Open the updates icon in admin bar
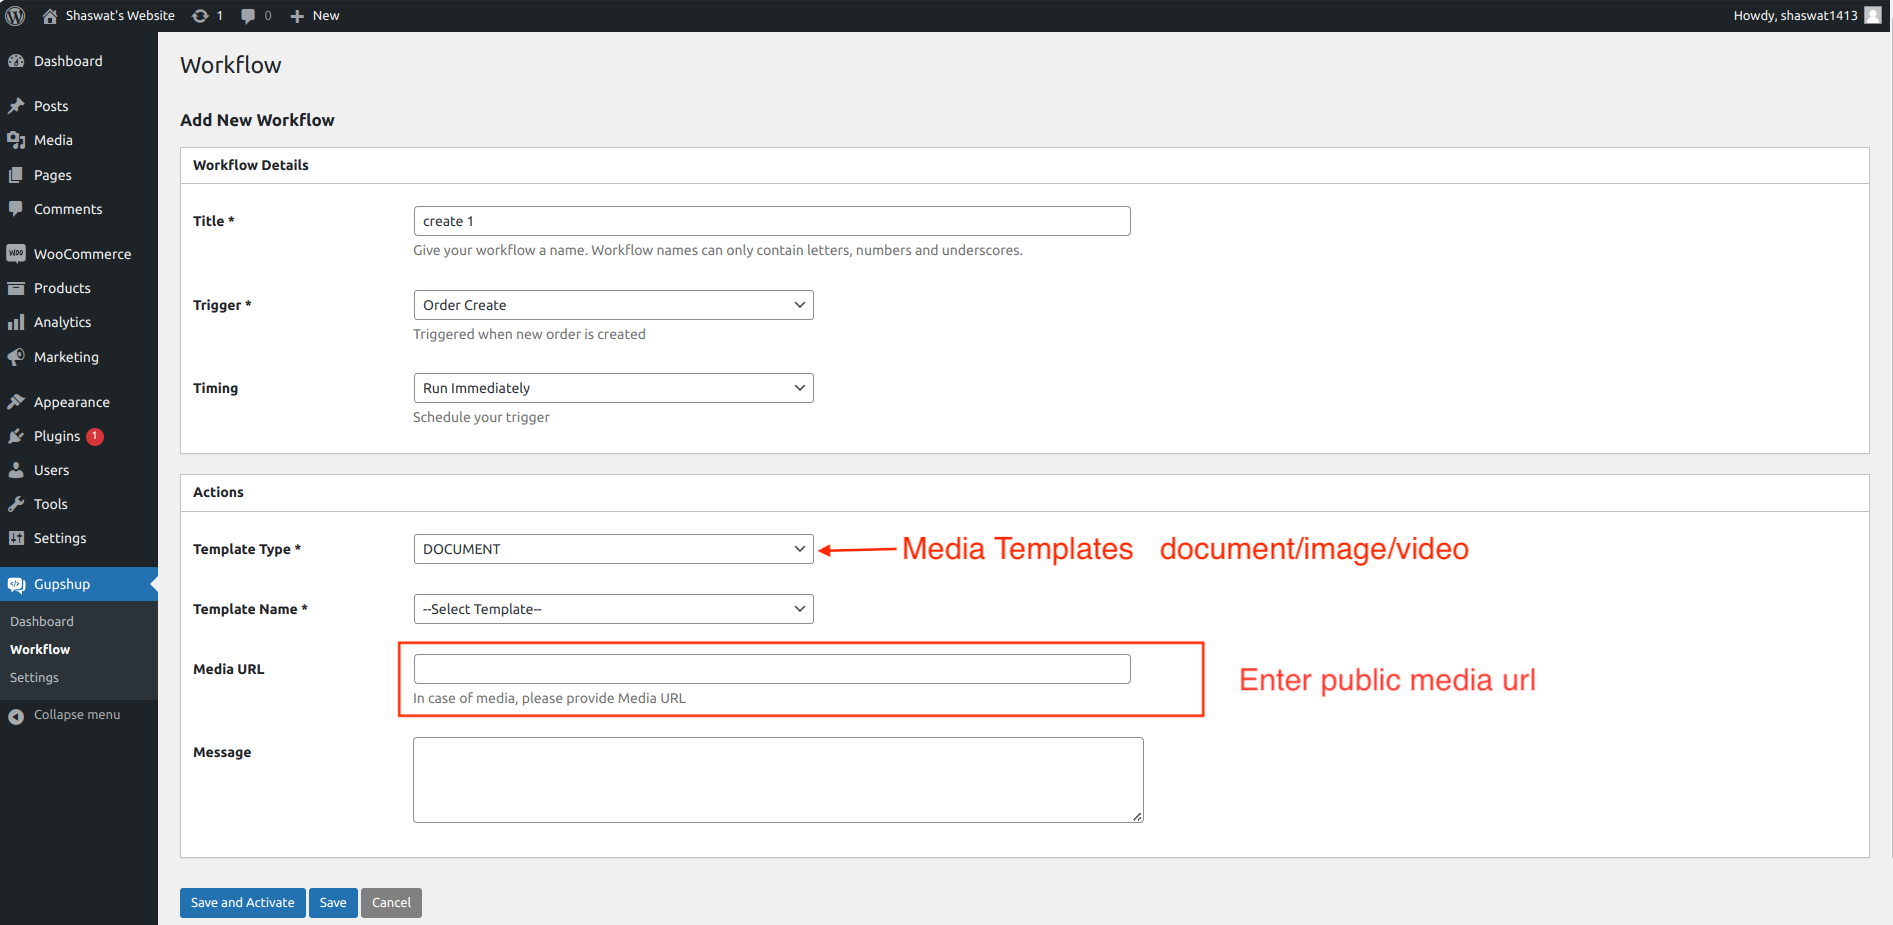The width and height of the screenshot is (1893, 925). pyautogui.click(x=200, y=16)
